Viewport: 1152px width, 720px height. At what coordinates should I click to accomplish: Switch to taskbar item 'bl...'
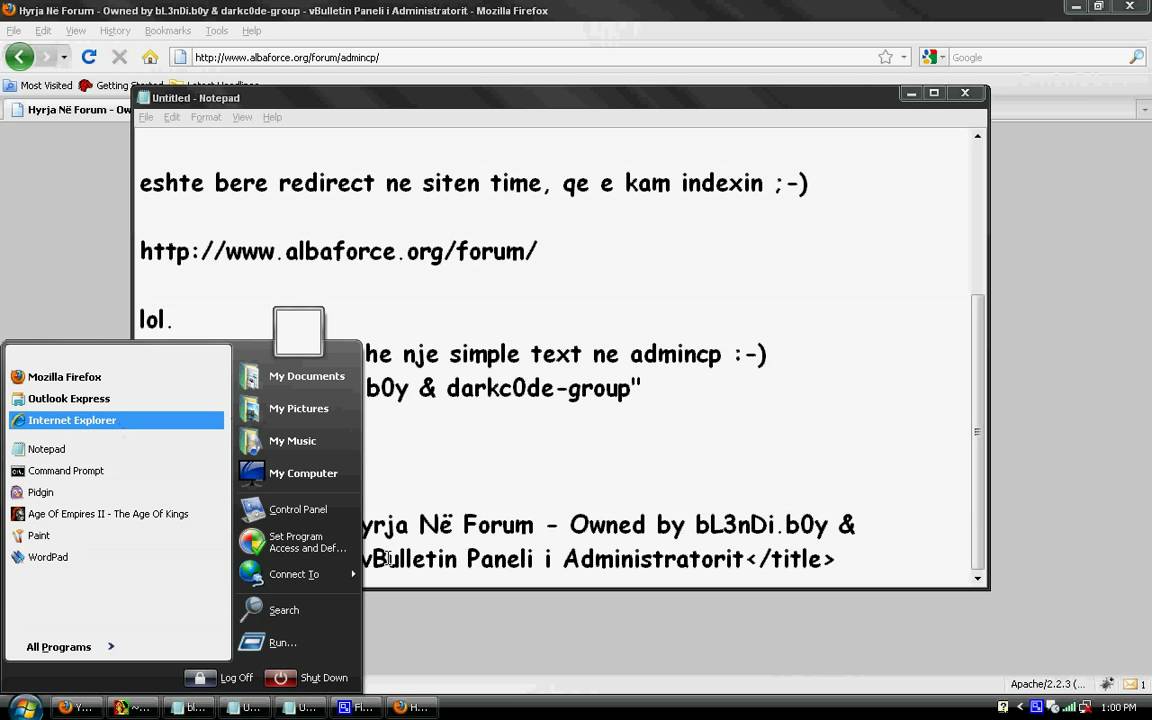pos(188,707)
